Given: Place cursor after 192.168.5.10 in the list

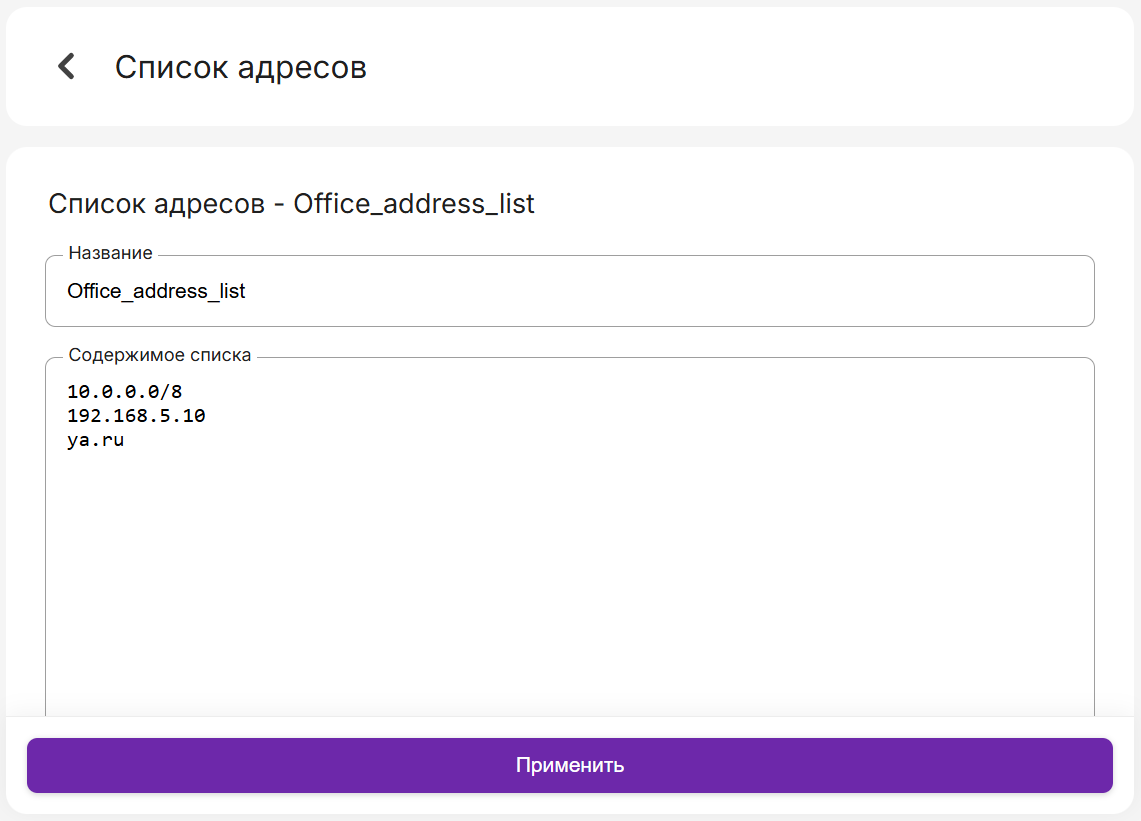Looking at the screenshot, I should pos(207,415).
